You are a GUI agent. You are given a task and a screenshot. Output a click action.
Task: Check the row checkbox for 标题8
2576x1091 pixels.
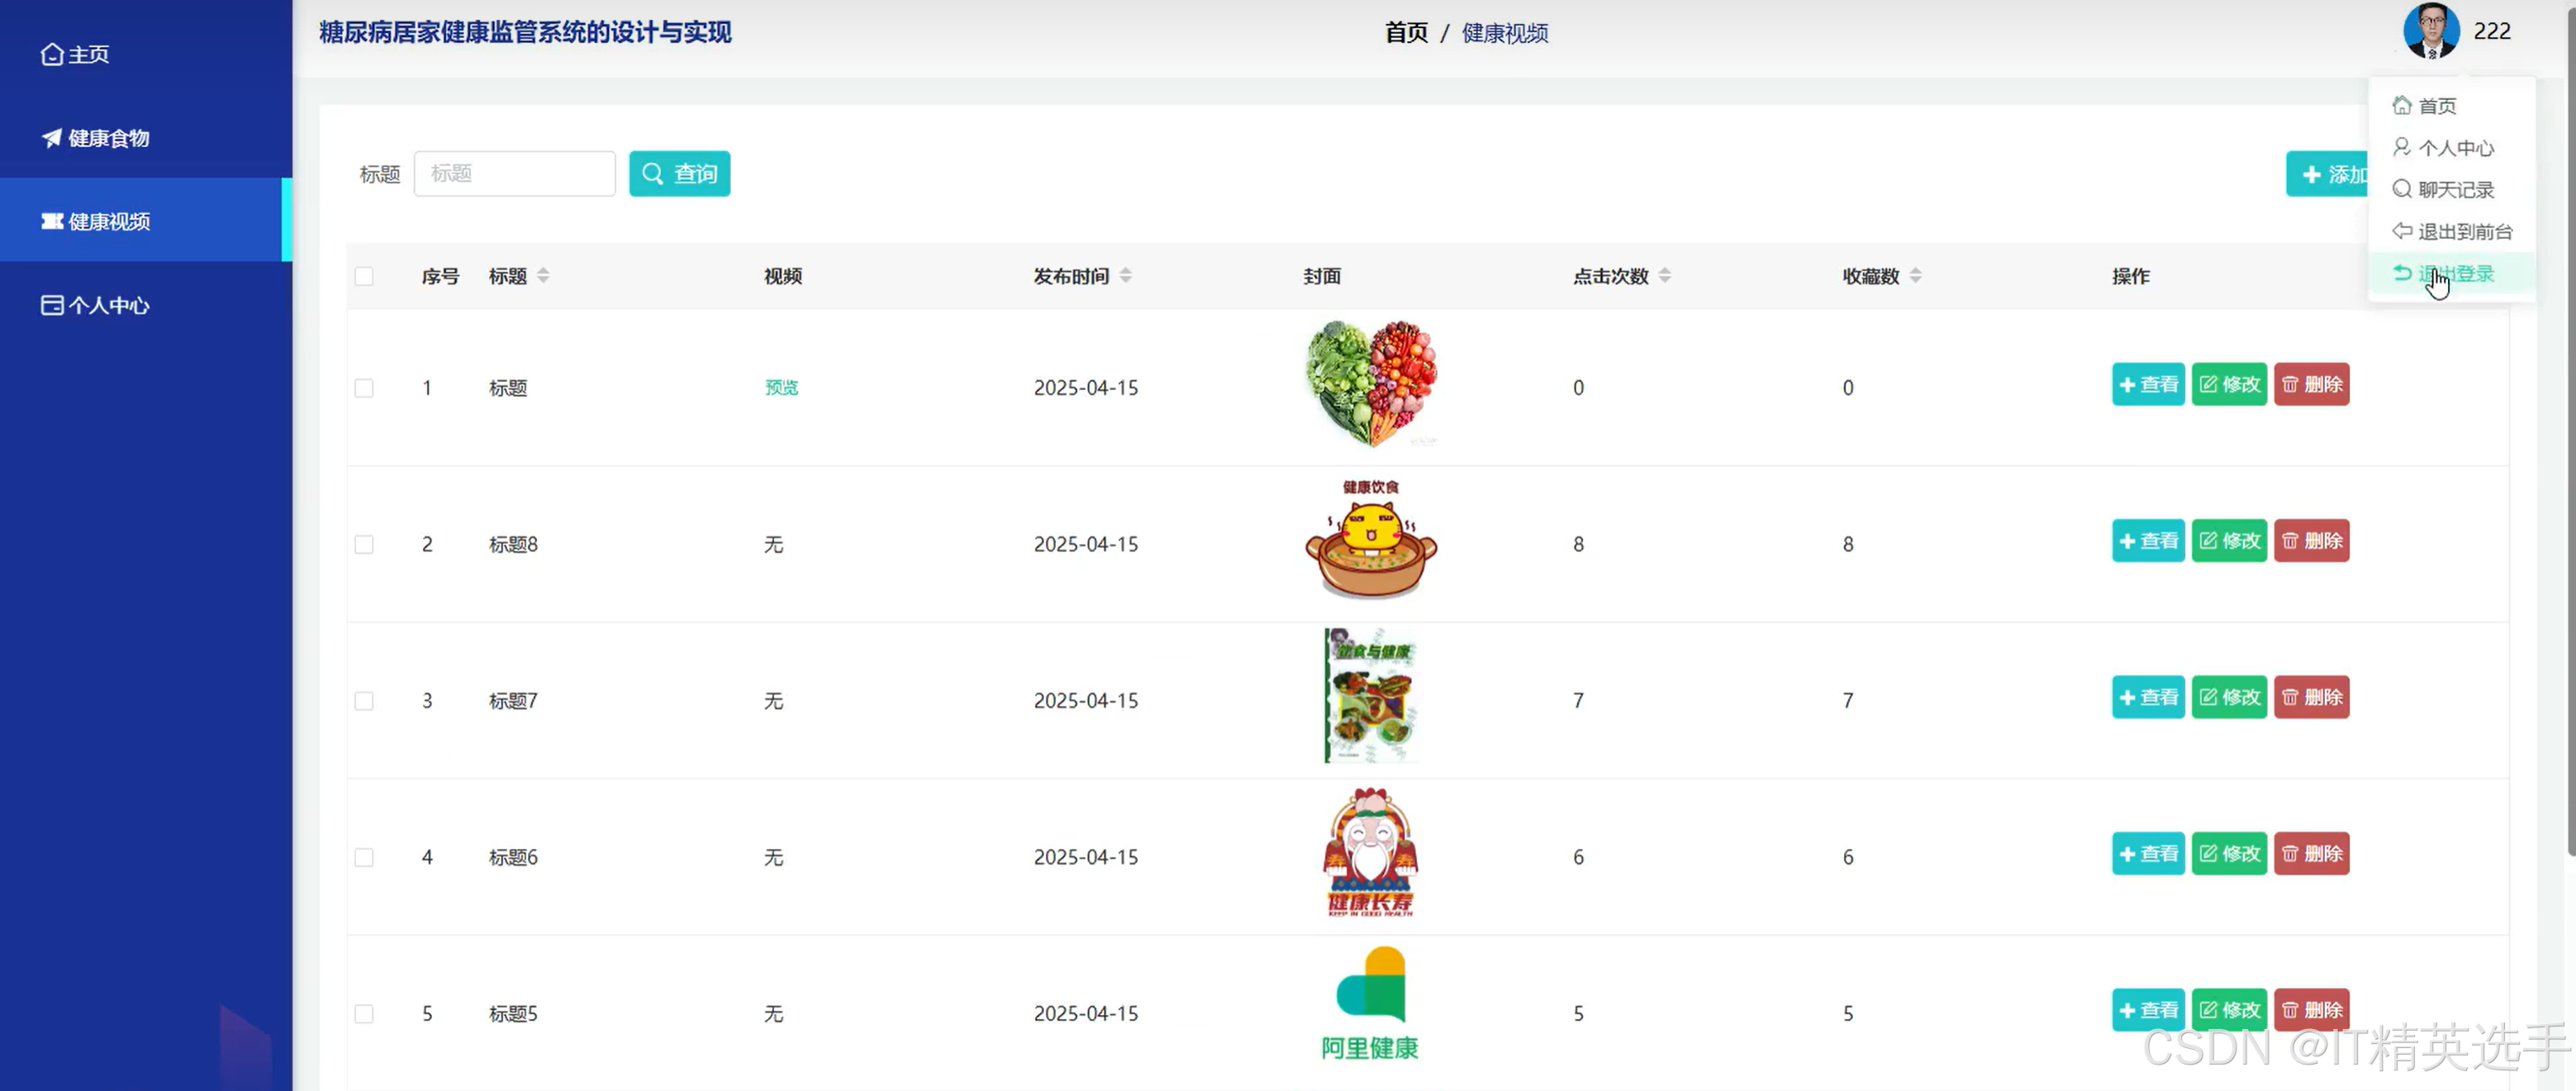point(364,544)
